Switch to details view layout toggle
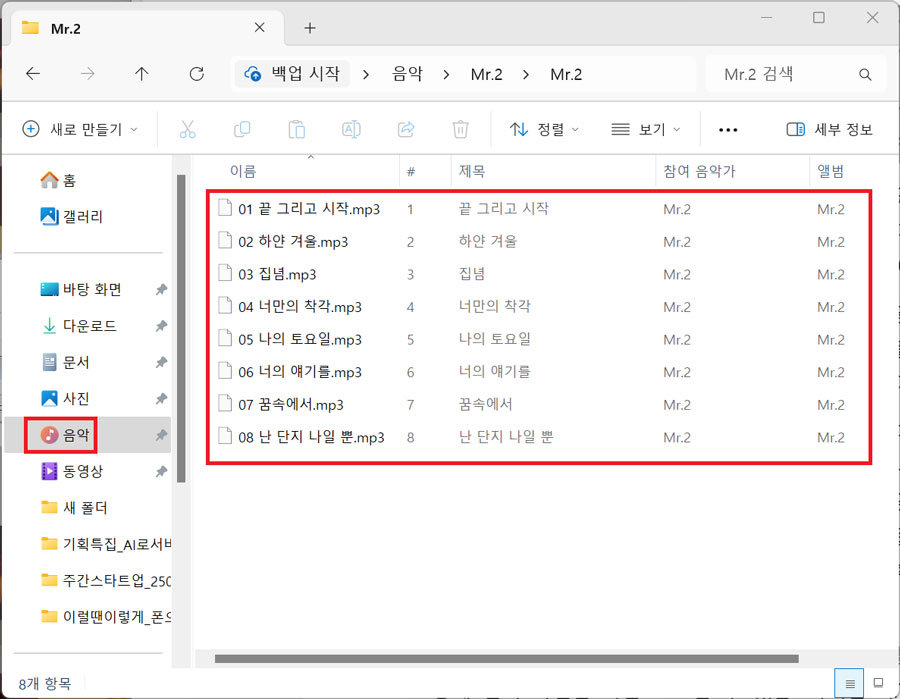Screen dimensions: 900x699 pyautogui.click(x=850, y=683)
